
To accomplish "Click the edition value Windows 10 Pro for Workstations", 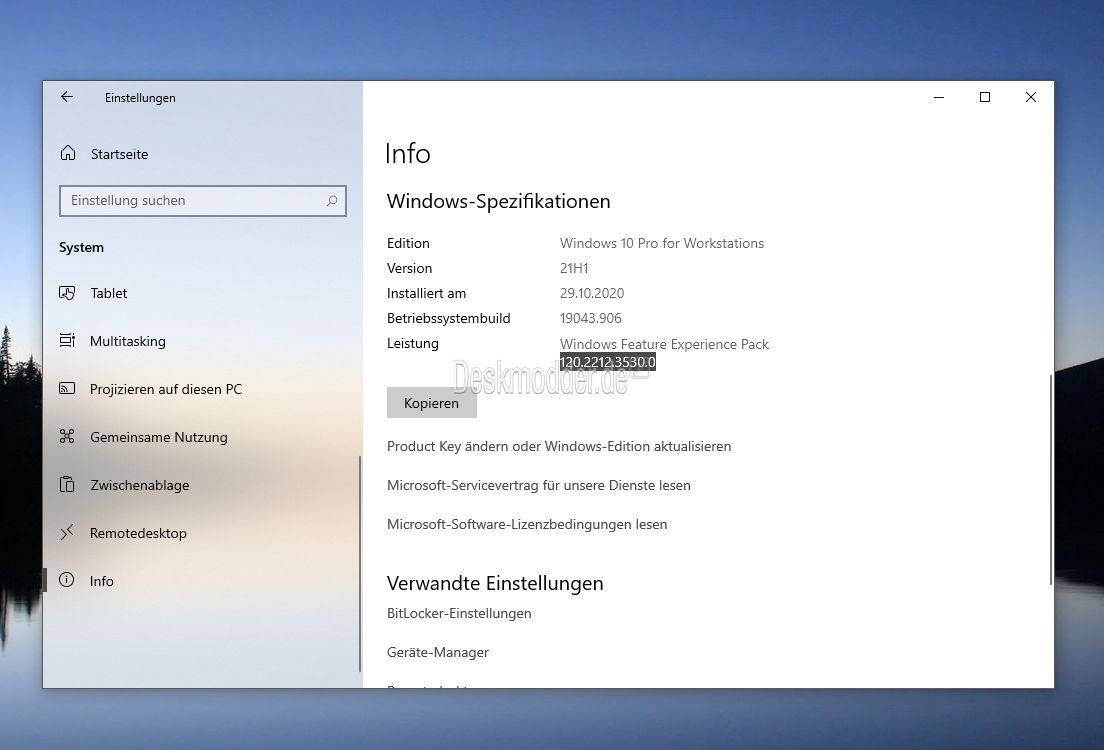I will click(662, 244).
